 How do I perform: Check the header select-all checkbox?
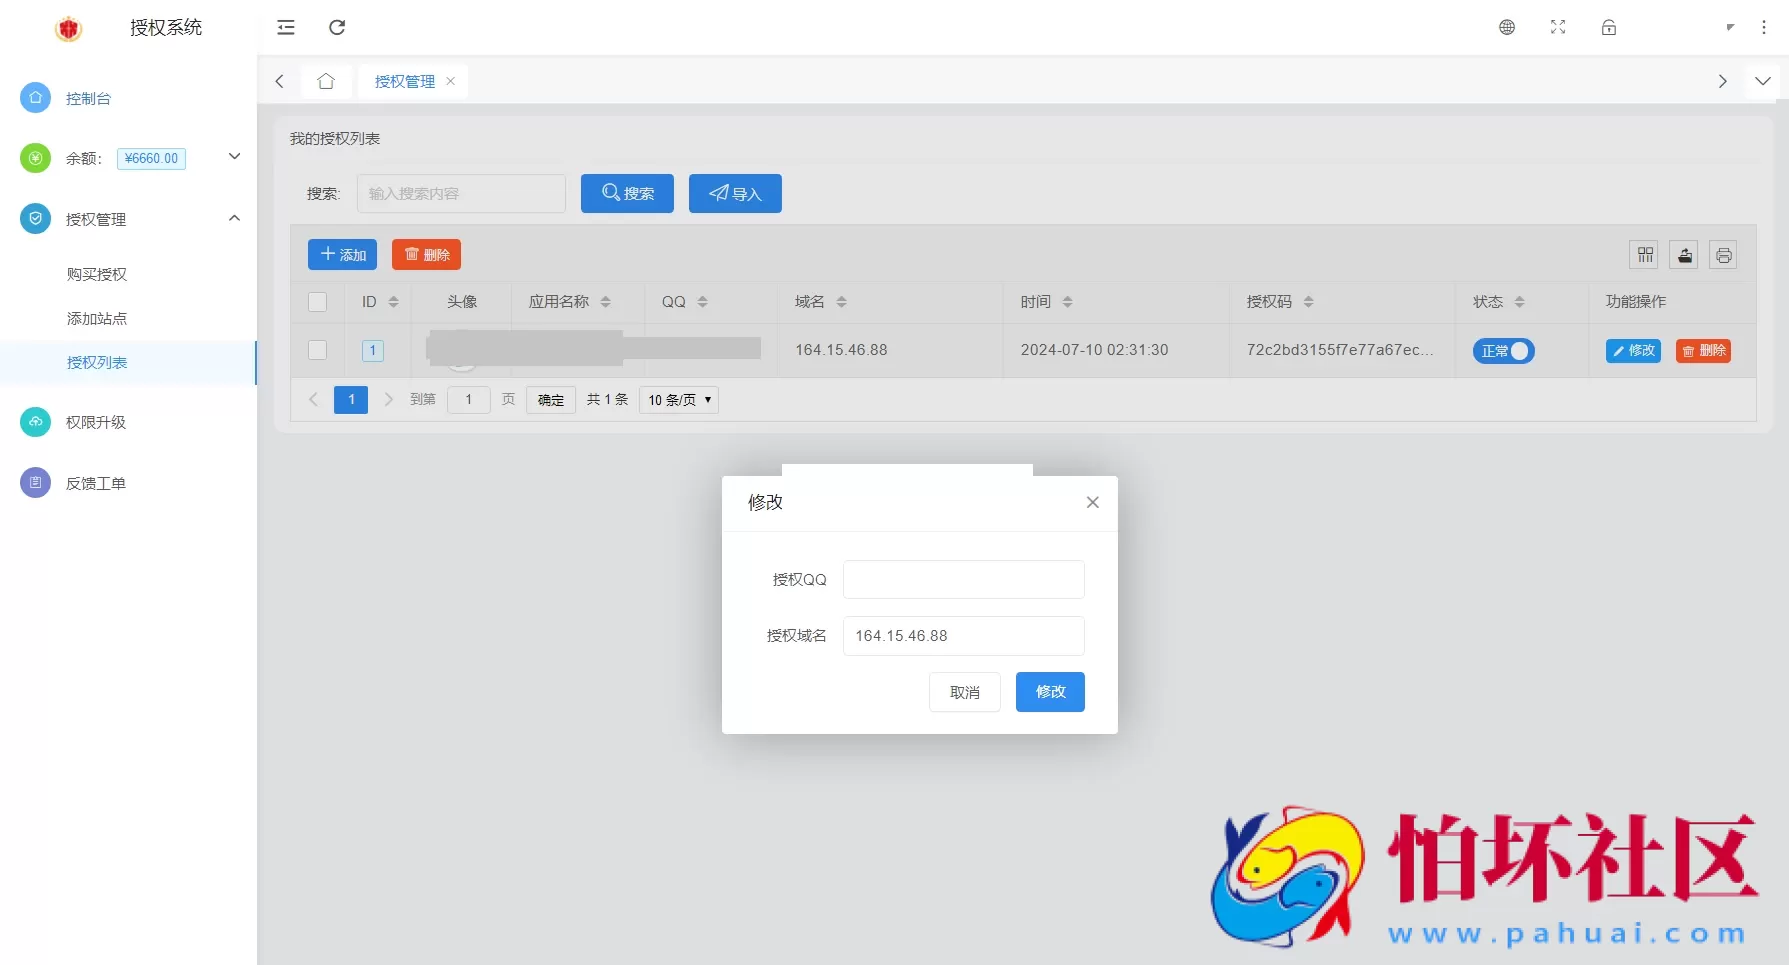click(x=317, y=301)
